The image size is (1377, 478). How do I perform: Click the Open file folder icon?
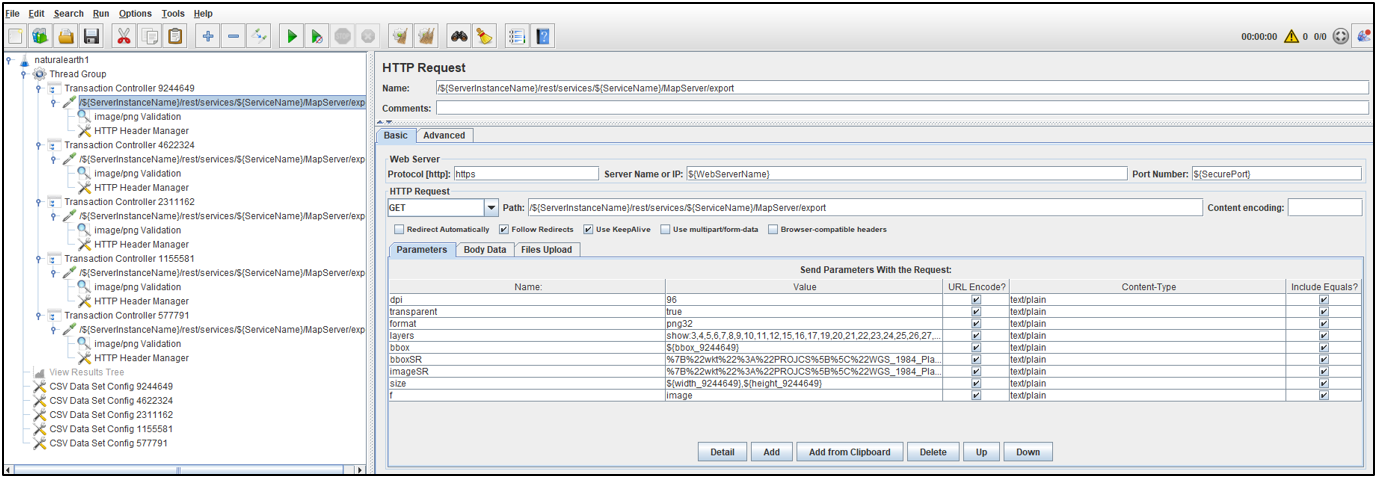tap(66, 37)
